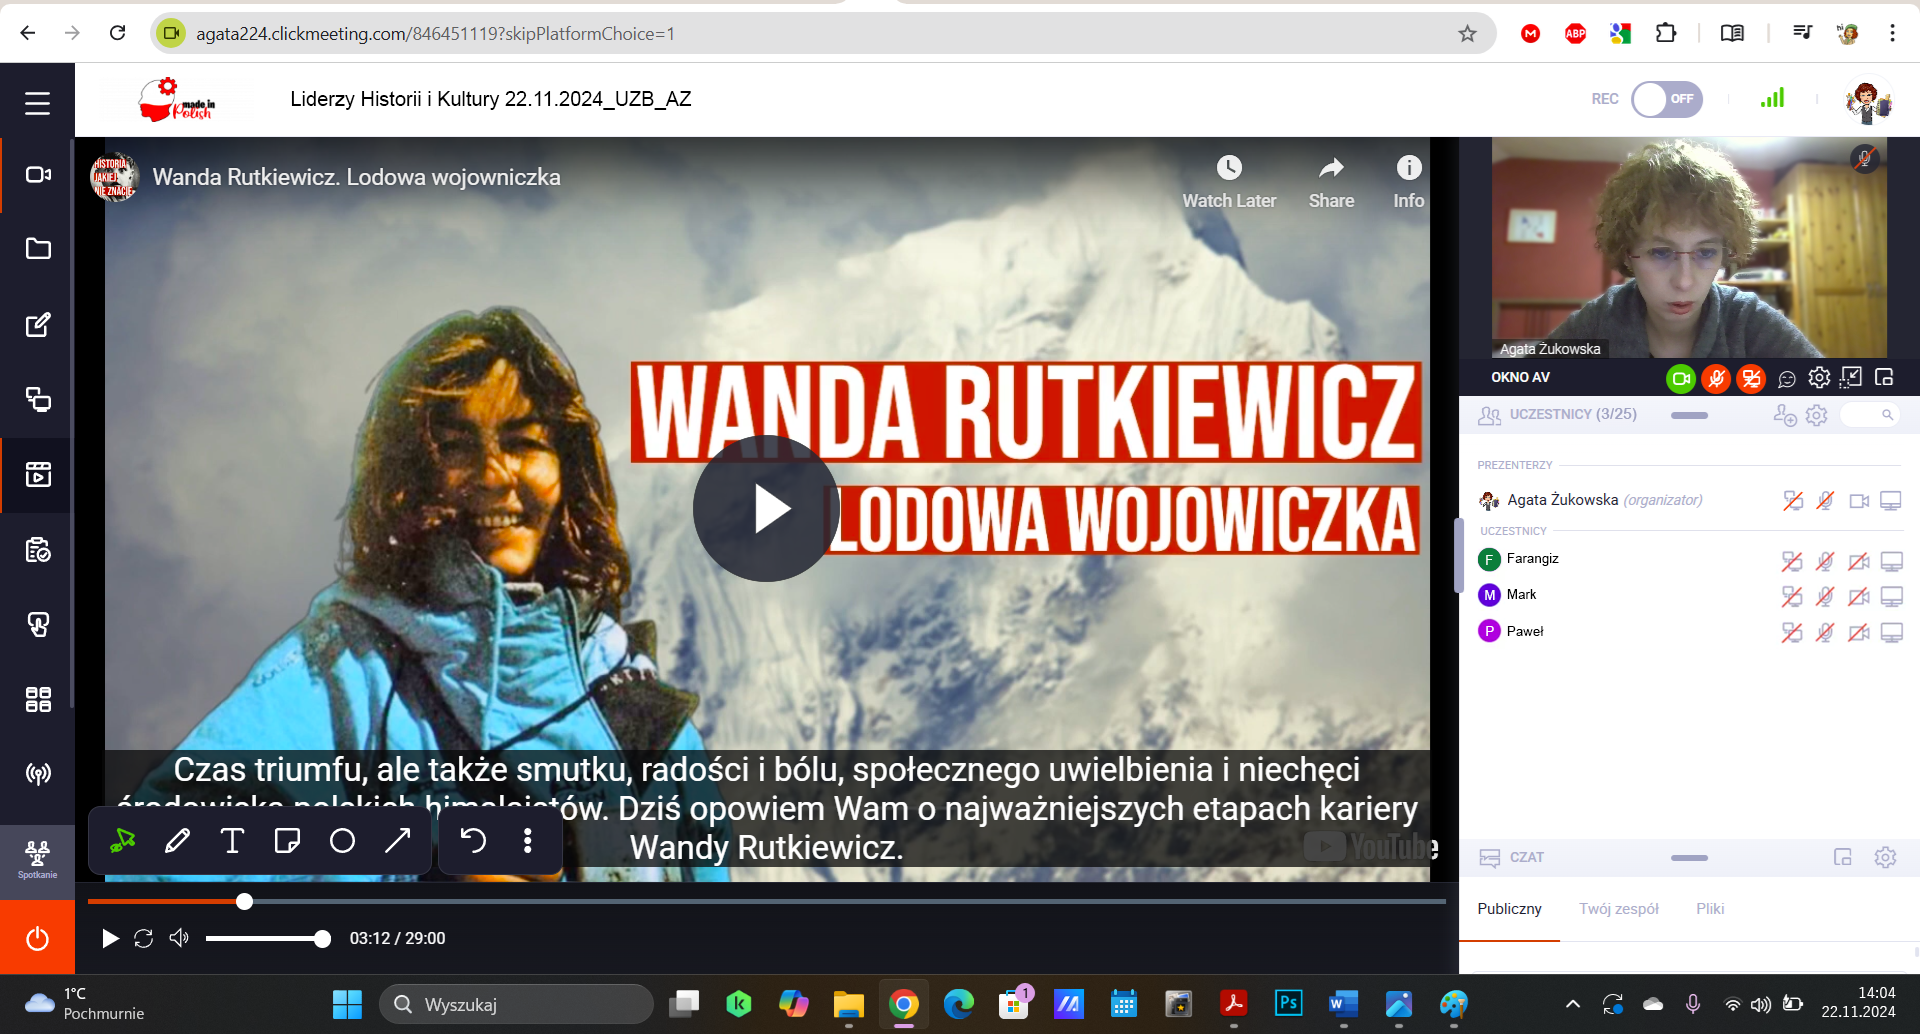
Task: Grant Mark screen presenter access
Action: 1891,597
